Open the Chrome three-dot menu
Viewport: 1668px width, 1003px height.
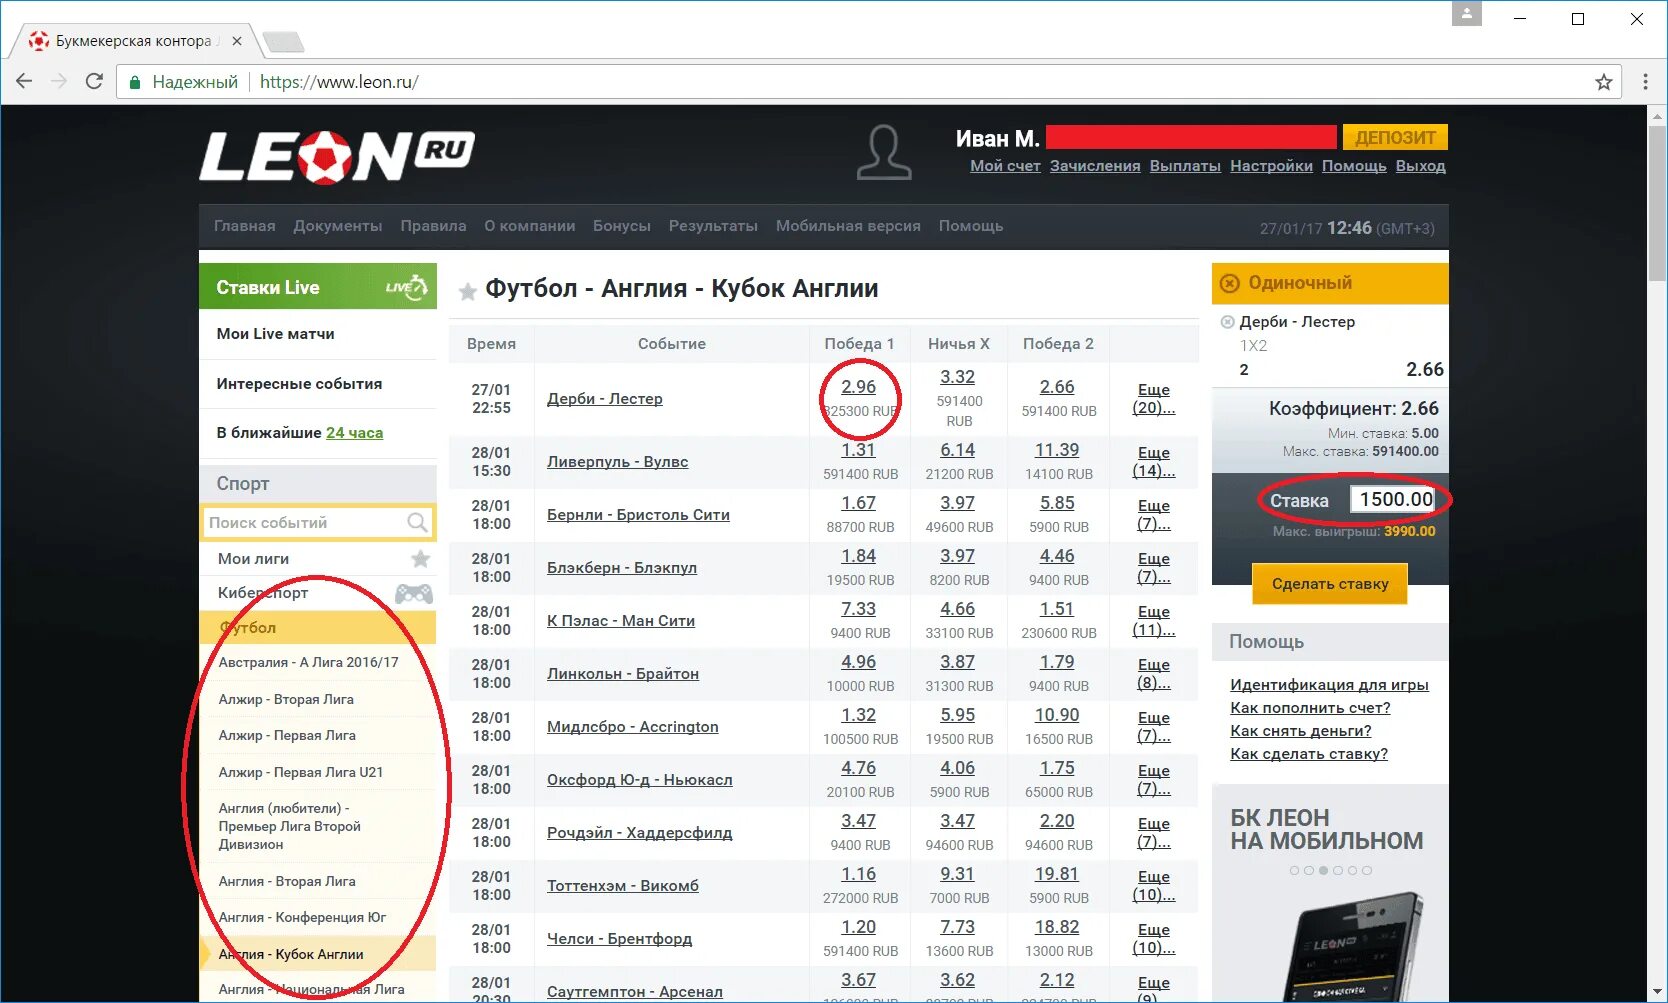[1645, 82]
